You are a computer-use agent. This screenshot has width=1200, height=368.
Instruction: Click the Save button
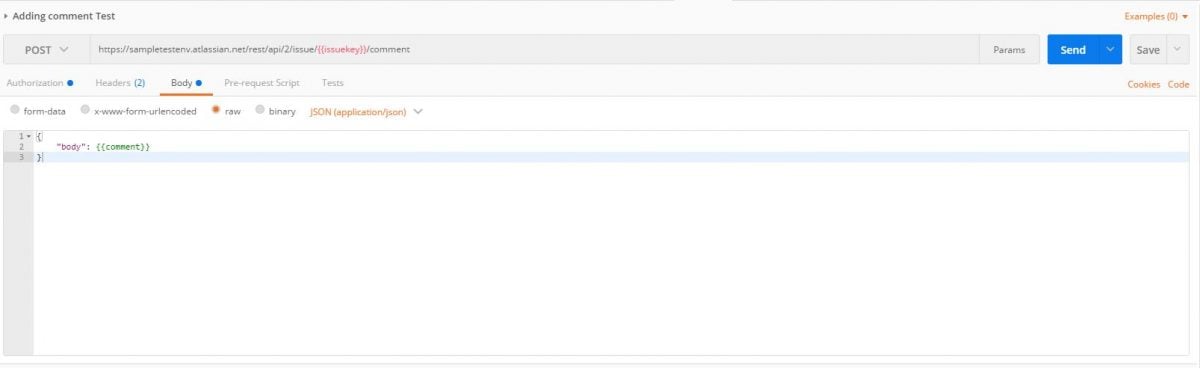point(1147,50)
